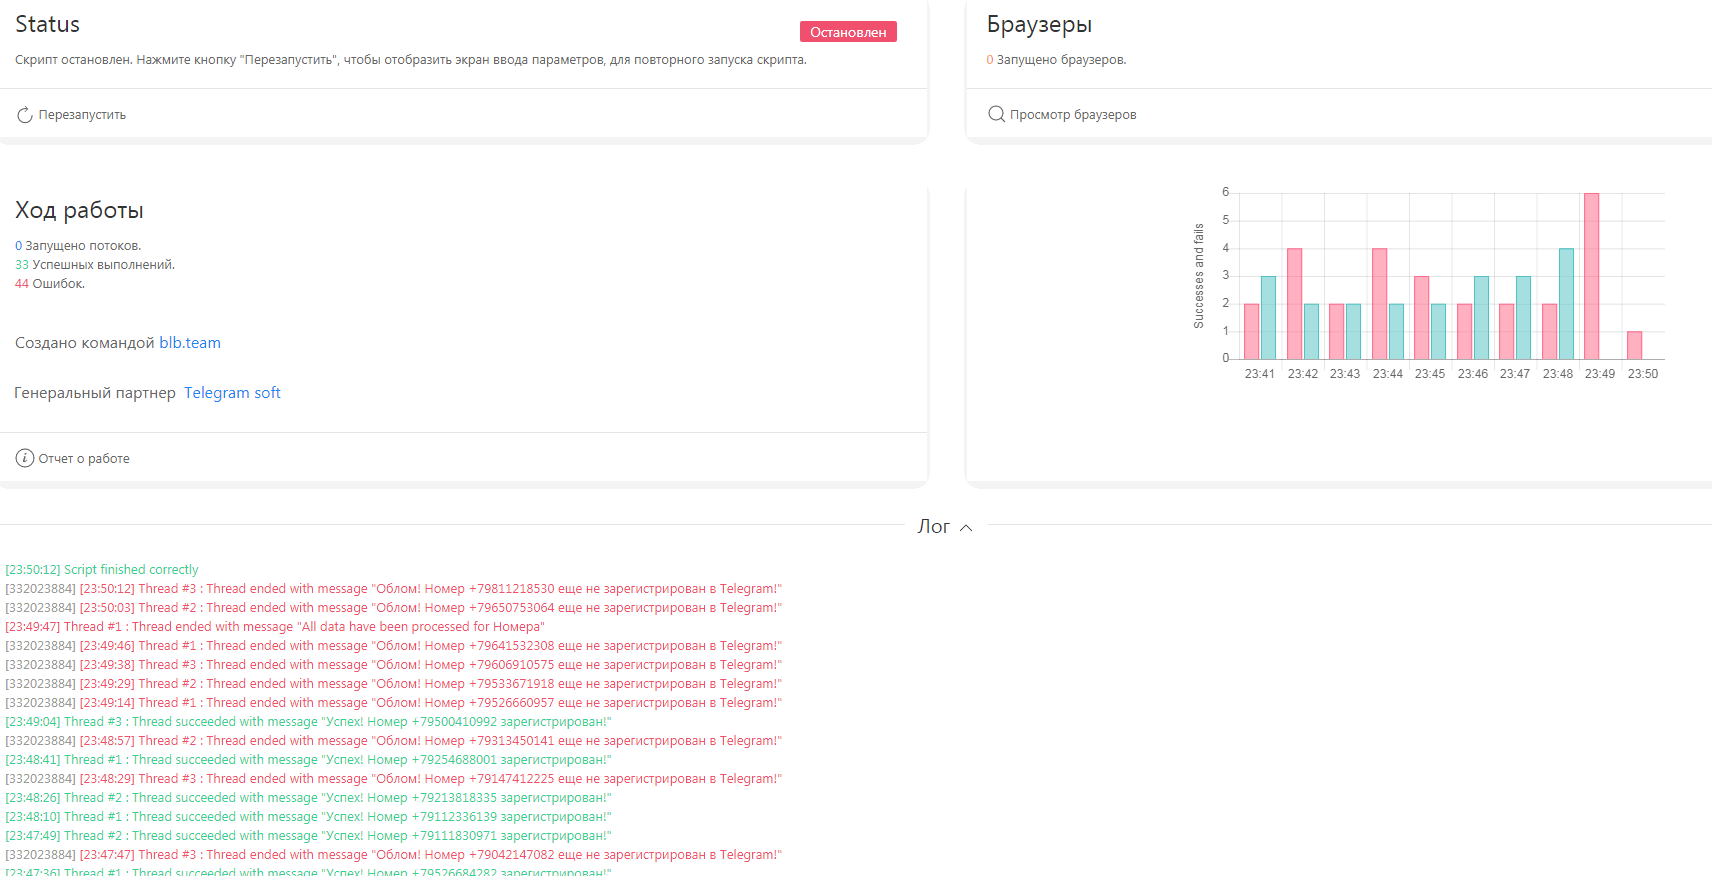Click the red Остановлен status badge

[x=848, y=32]
